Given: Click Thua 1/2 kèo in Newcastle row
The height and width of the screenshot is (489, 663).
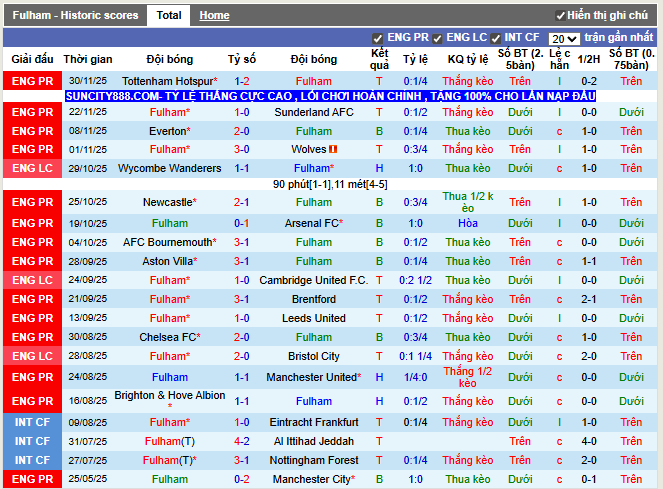Looking at the screenshot, I should click(x=468, y=202).
